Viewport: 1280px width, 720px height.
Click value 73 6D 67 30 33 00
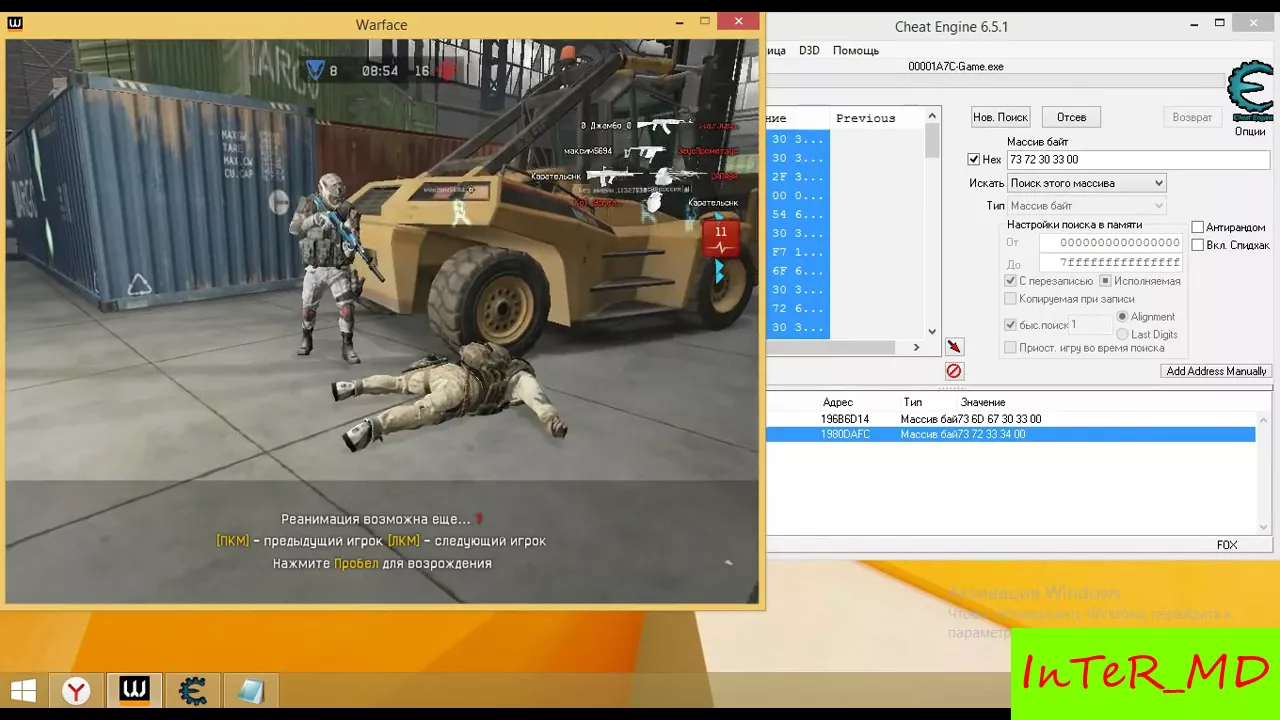click(1000, 419)
